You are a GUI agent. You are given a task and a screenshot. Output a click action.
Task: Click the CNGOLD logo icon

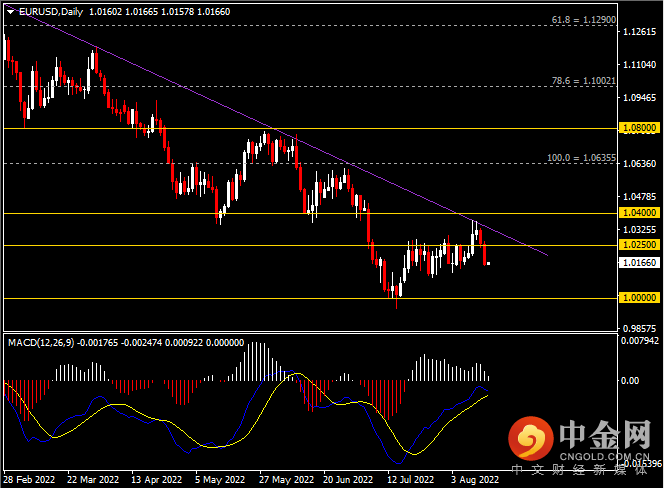click(531, 439)
